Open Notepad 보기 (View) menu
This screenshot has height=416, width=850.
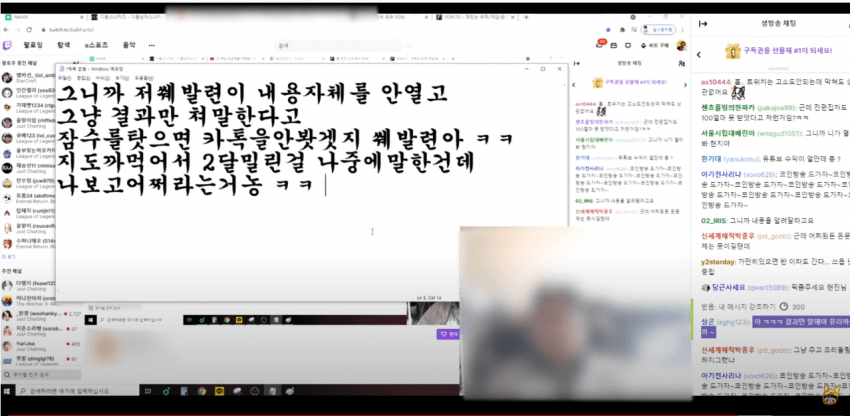tap(123, 78)
